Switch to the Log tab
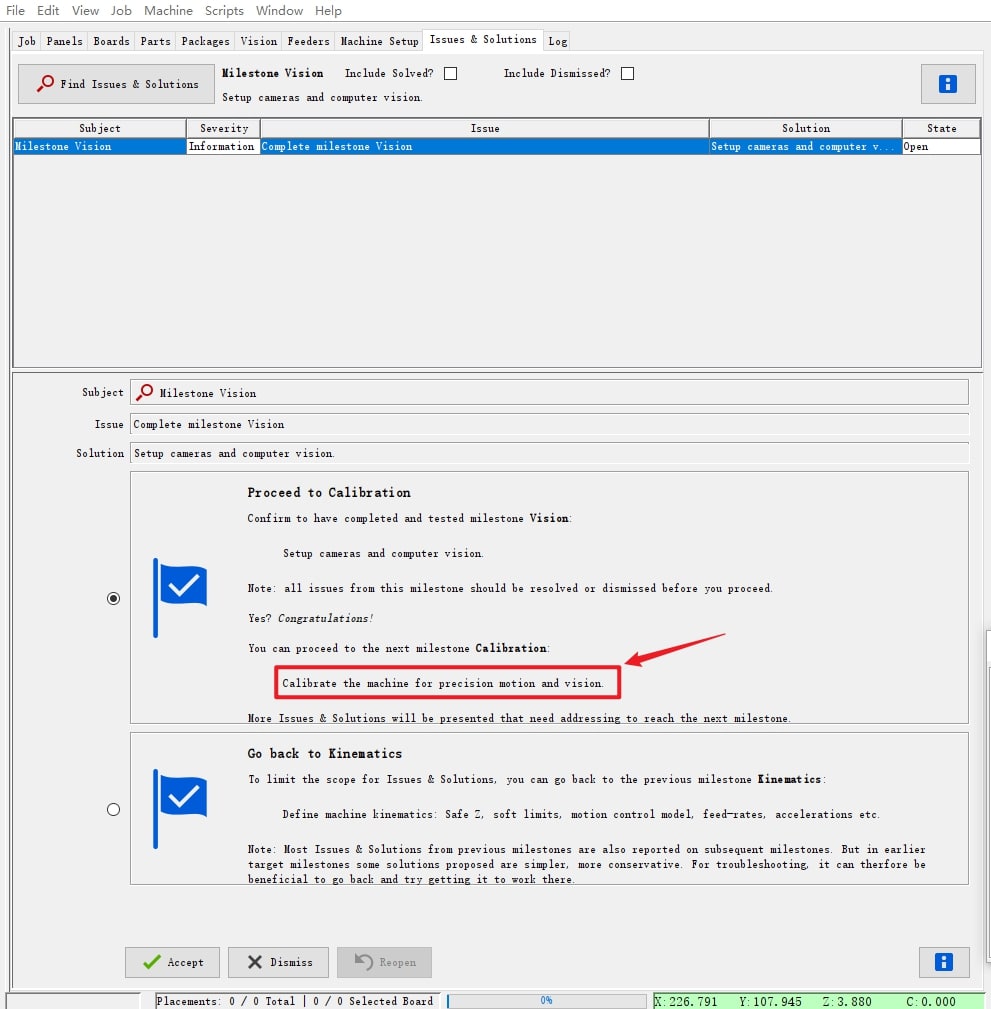 [x=557, y=41]
